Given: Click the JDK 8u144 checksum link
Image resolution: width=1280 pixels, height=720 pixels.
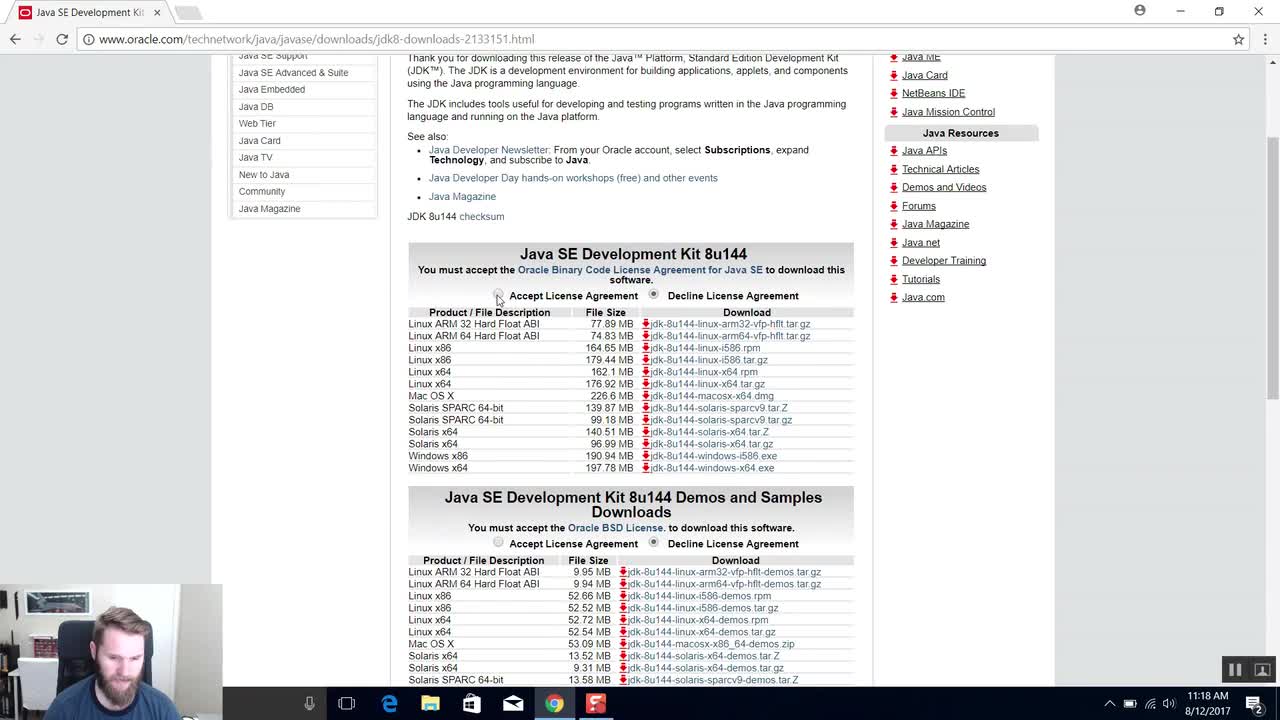Looking at the screenshot, I should [x=482, y=217].
